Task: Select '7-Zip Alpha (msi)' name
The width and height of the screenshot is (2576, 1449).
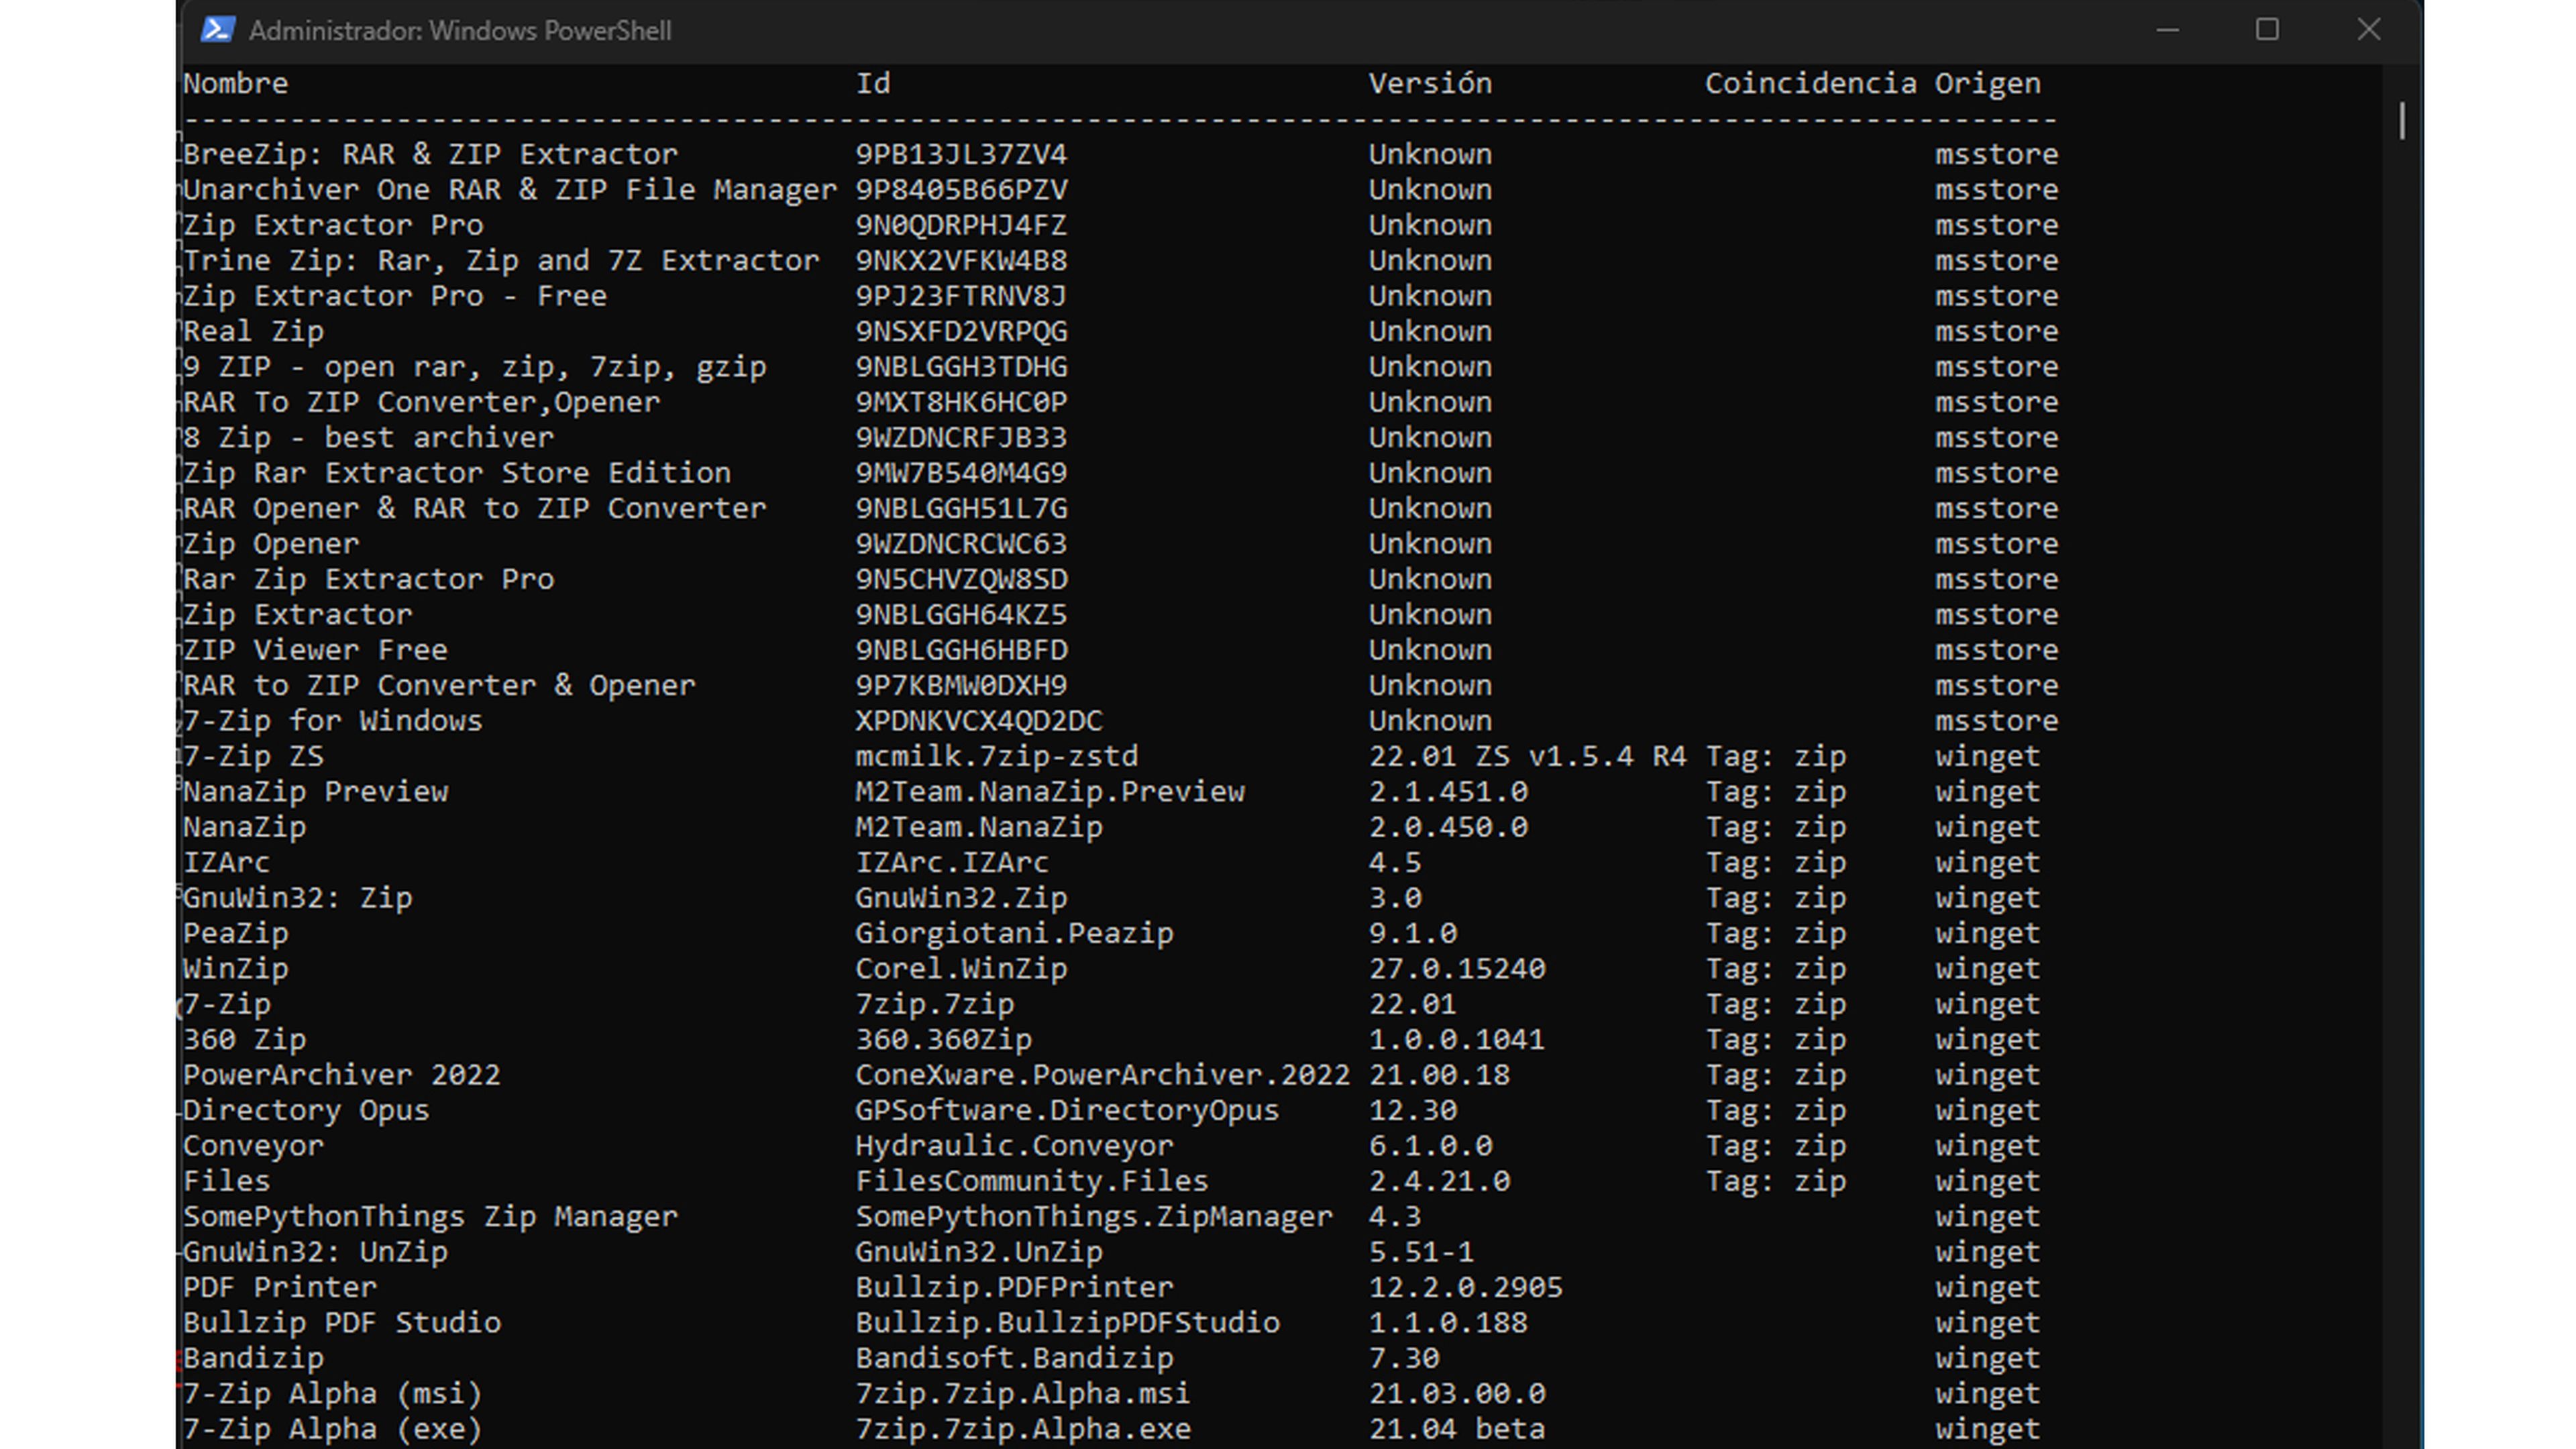Action: pos(333,1394)
